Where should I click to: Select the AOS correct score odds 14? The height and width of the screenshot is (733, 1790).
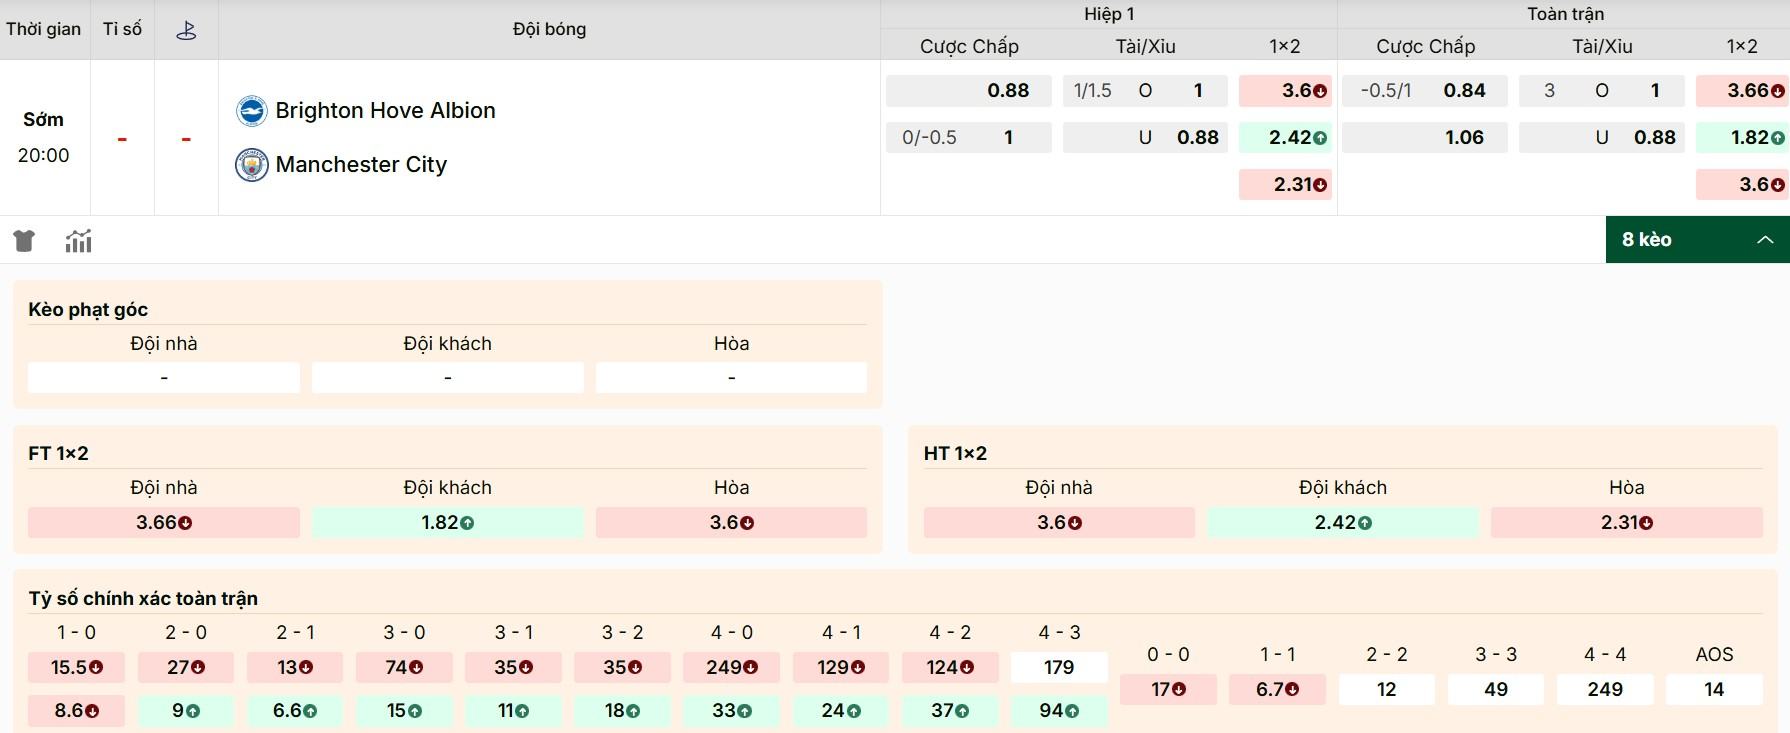[1713, 690]
